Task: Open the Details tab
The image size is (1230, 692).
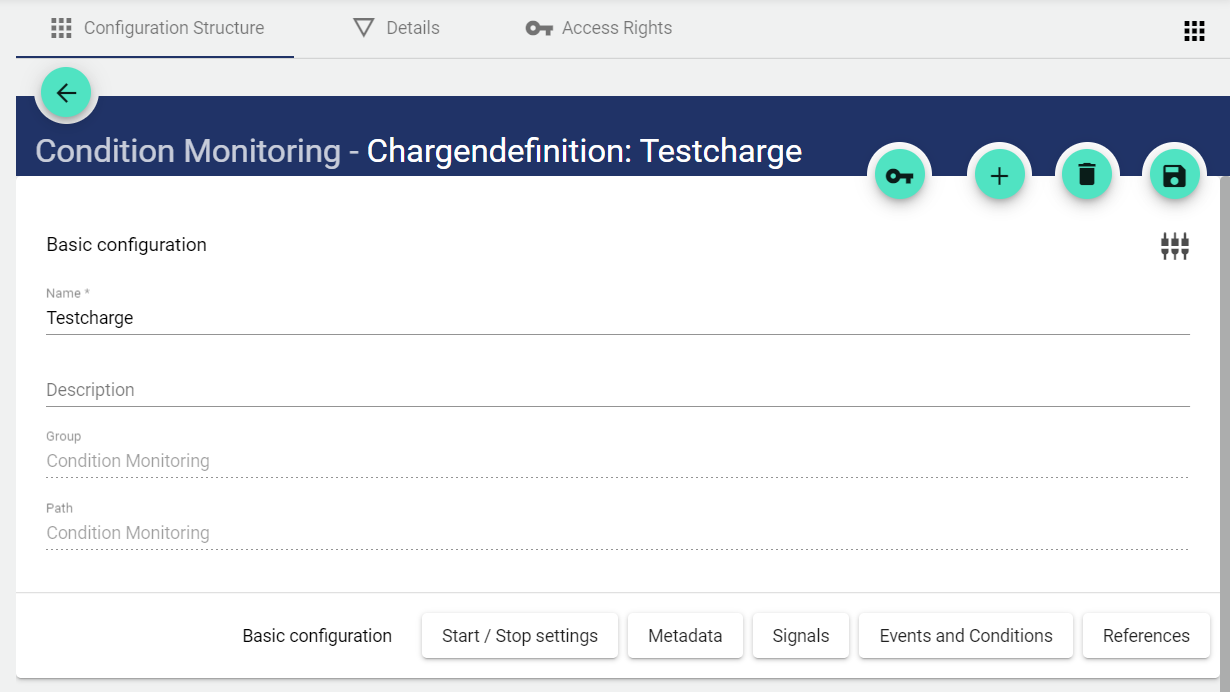Action: pyautogui.click(x=397, y=28)
